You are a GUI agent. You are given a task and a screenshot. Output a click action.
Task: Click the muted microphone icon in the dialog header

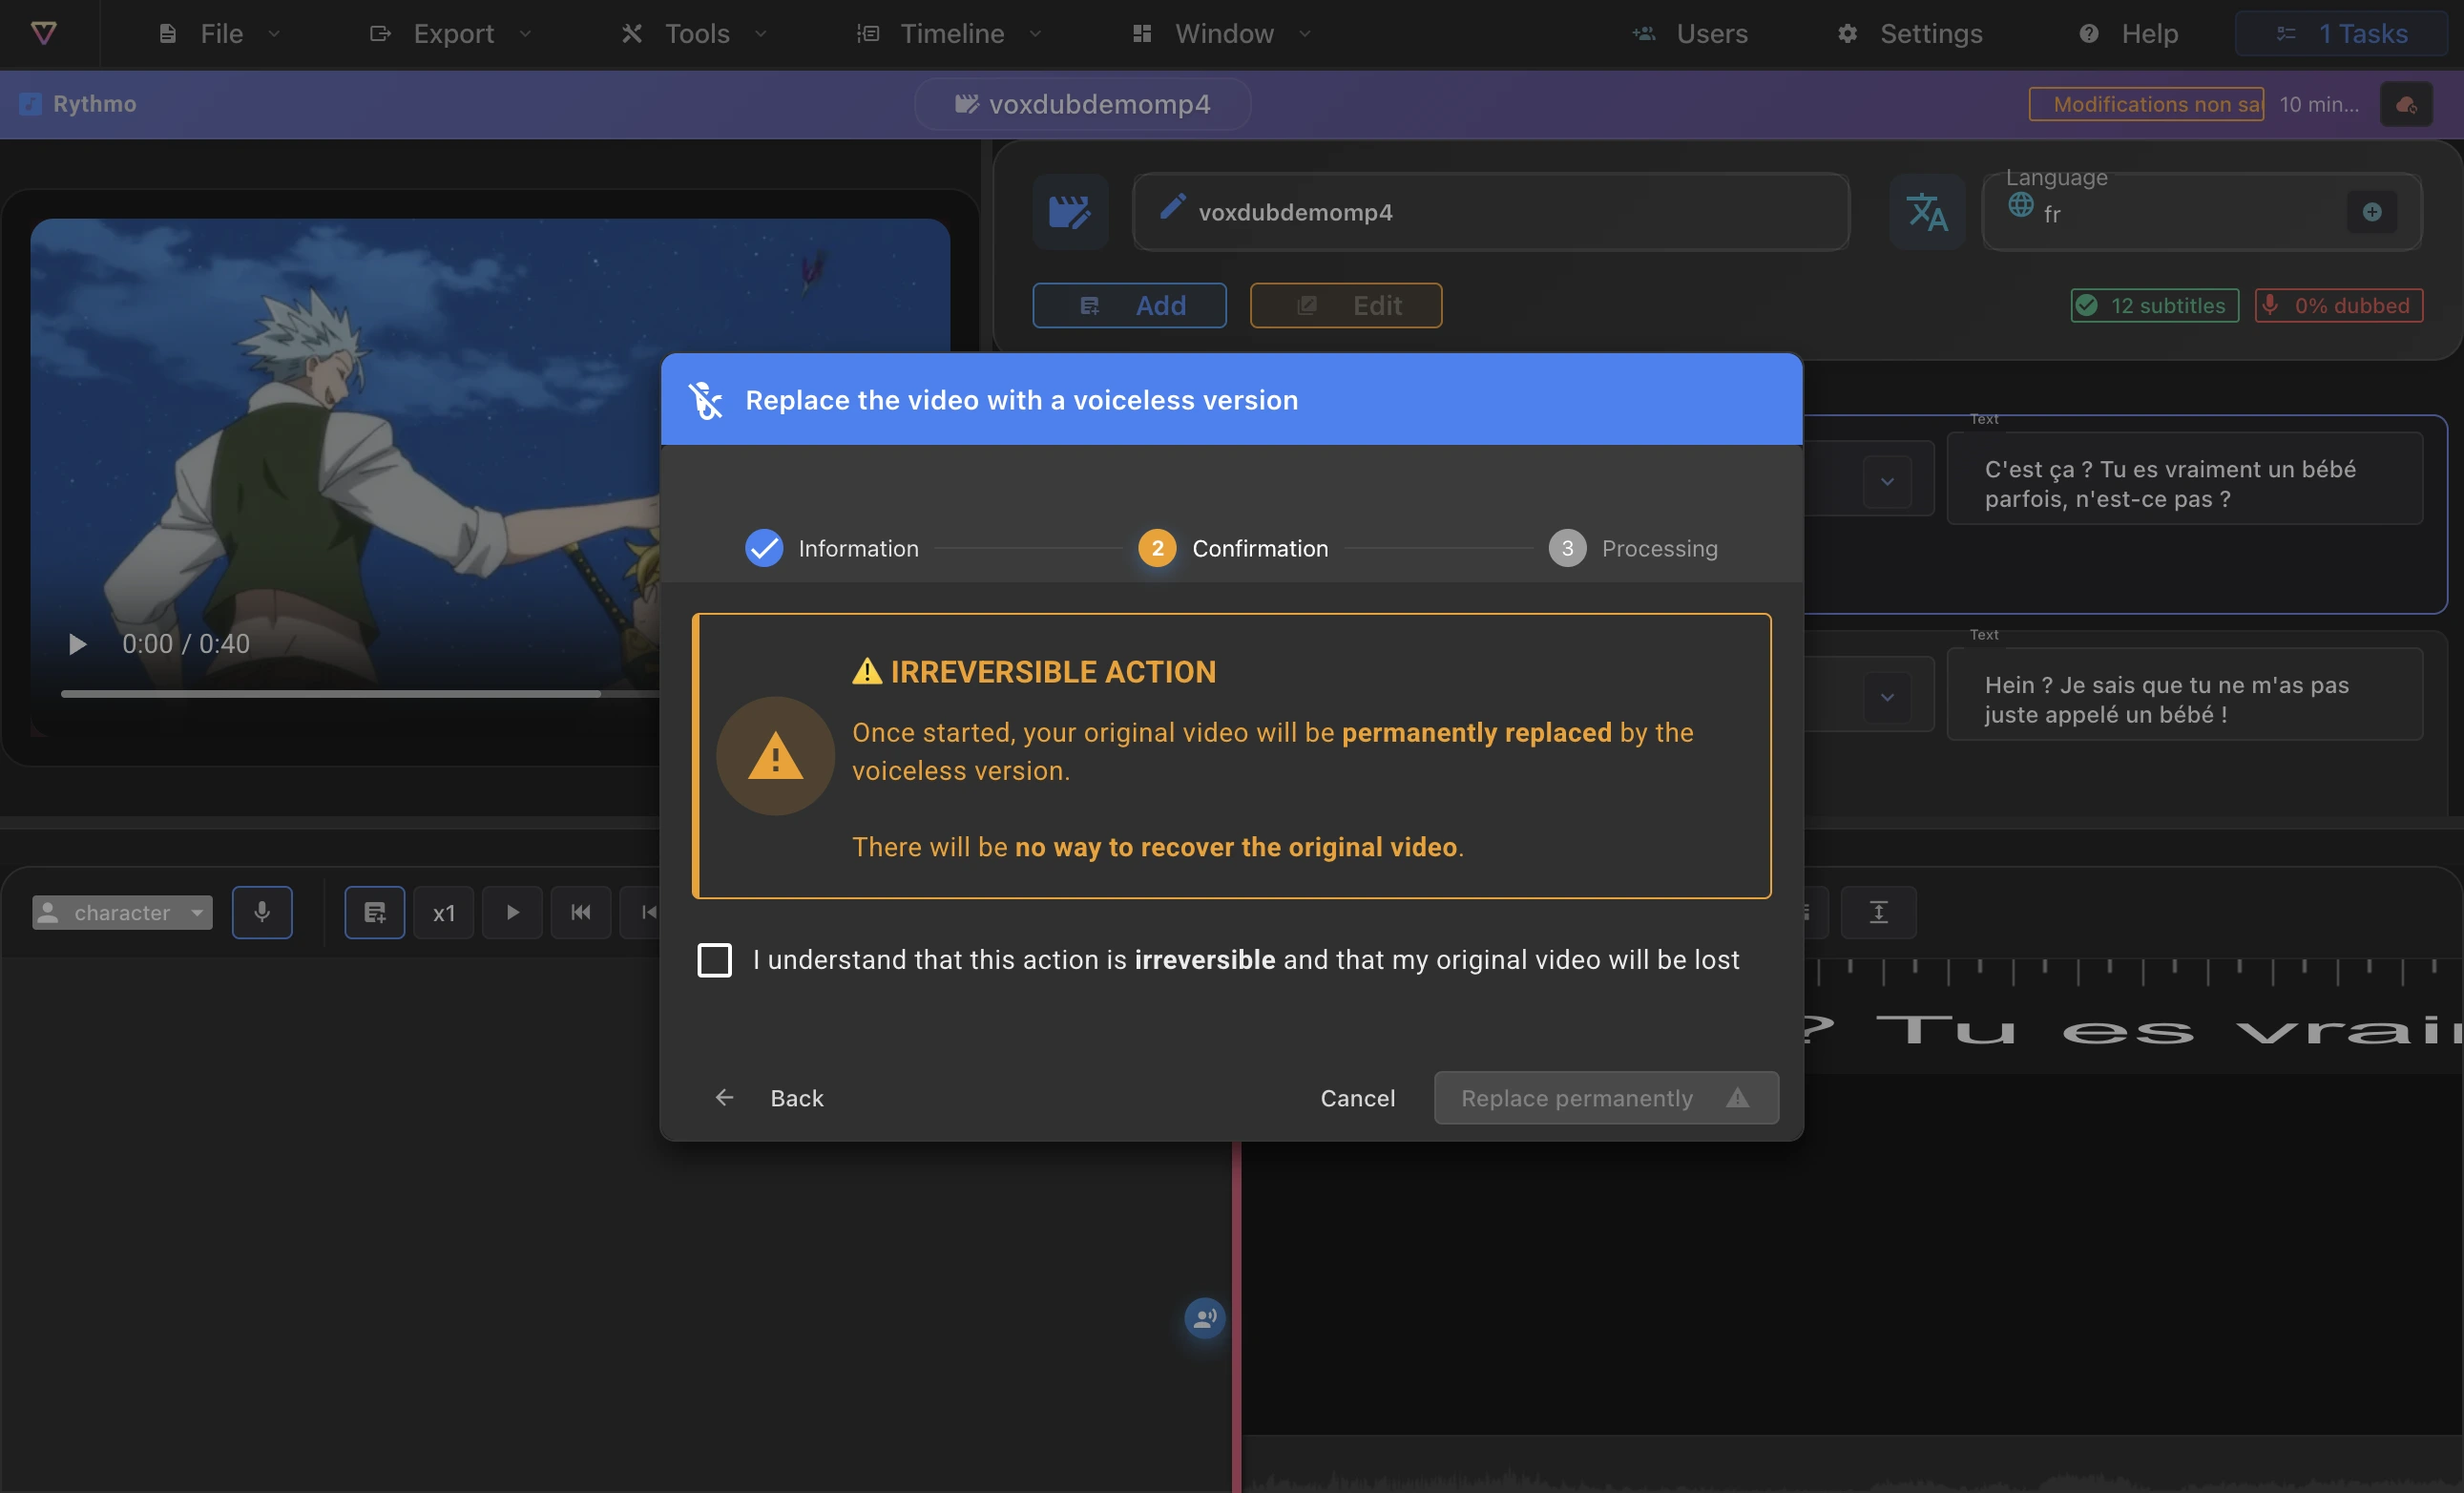point(705,400)
